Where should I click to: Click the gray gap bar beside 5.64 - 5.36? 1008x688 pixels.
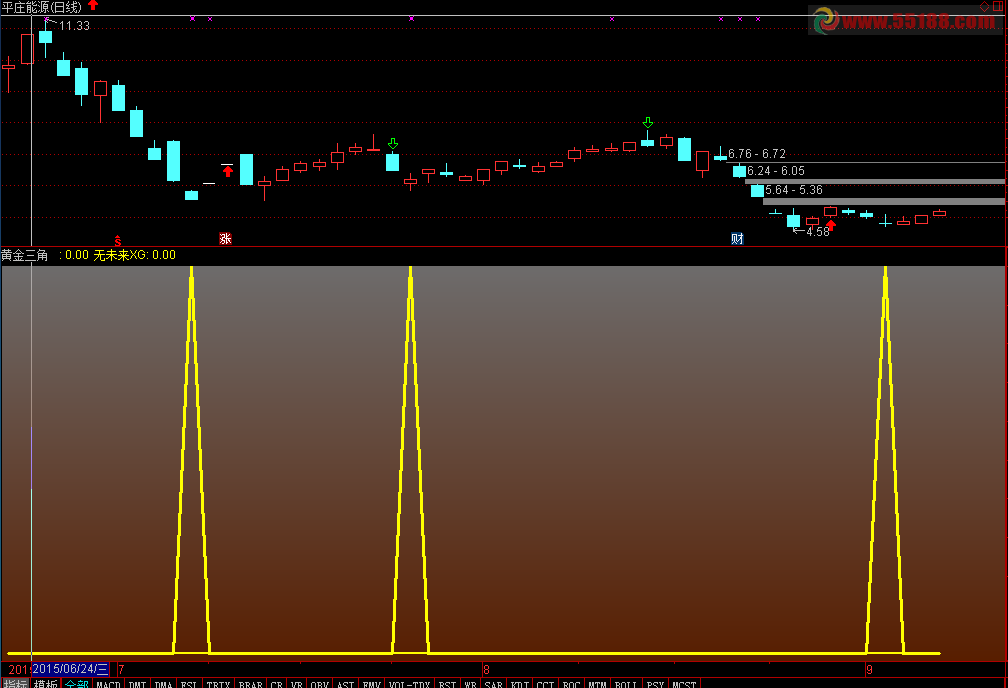(x=884, y=201)
